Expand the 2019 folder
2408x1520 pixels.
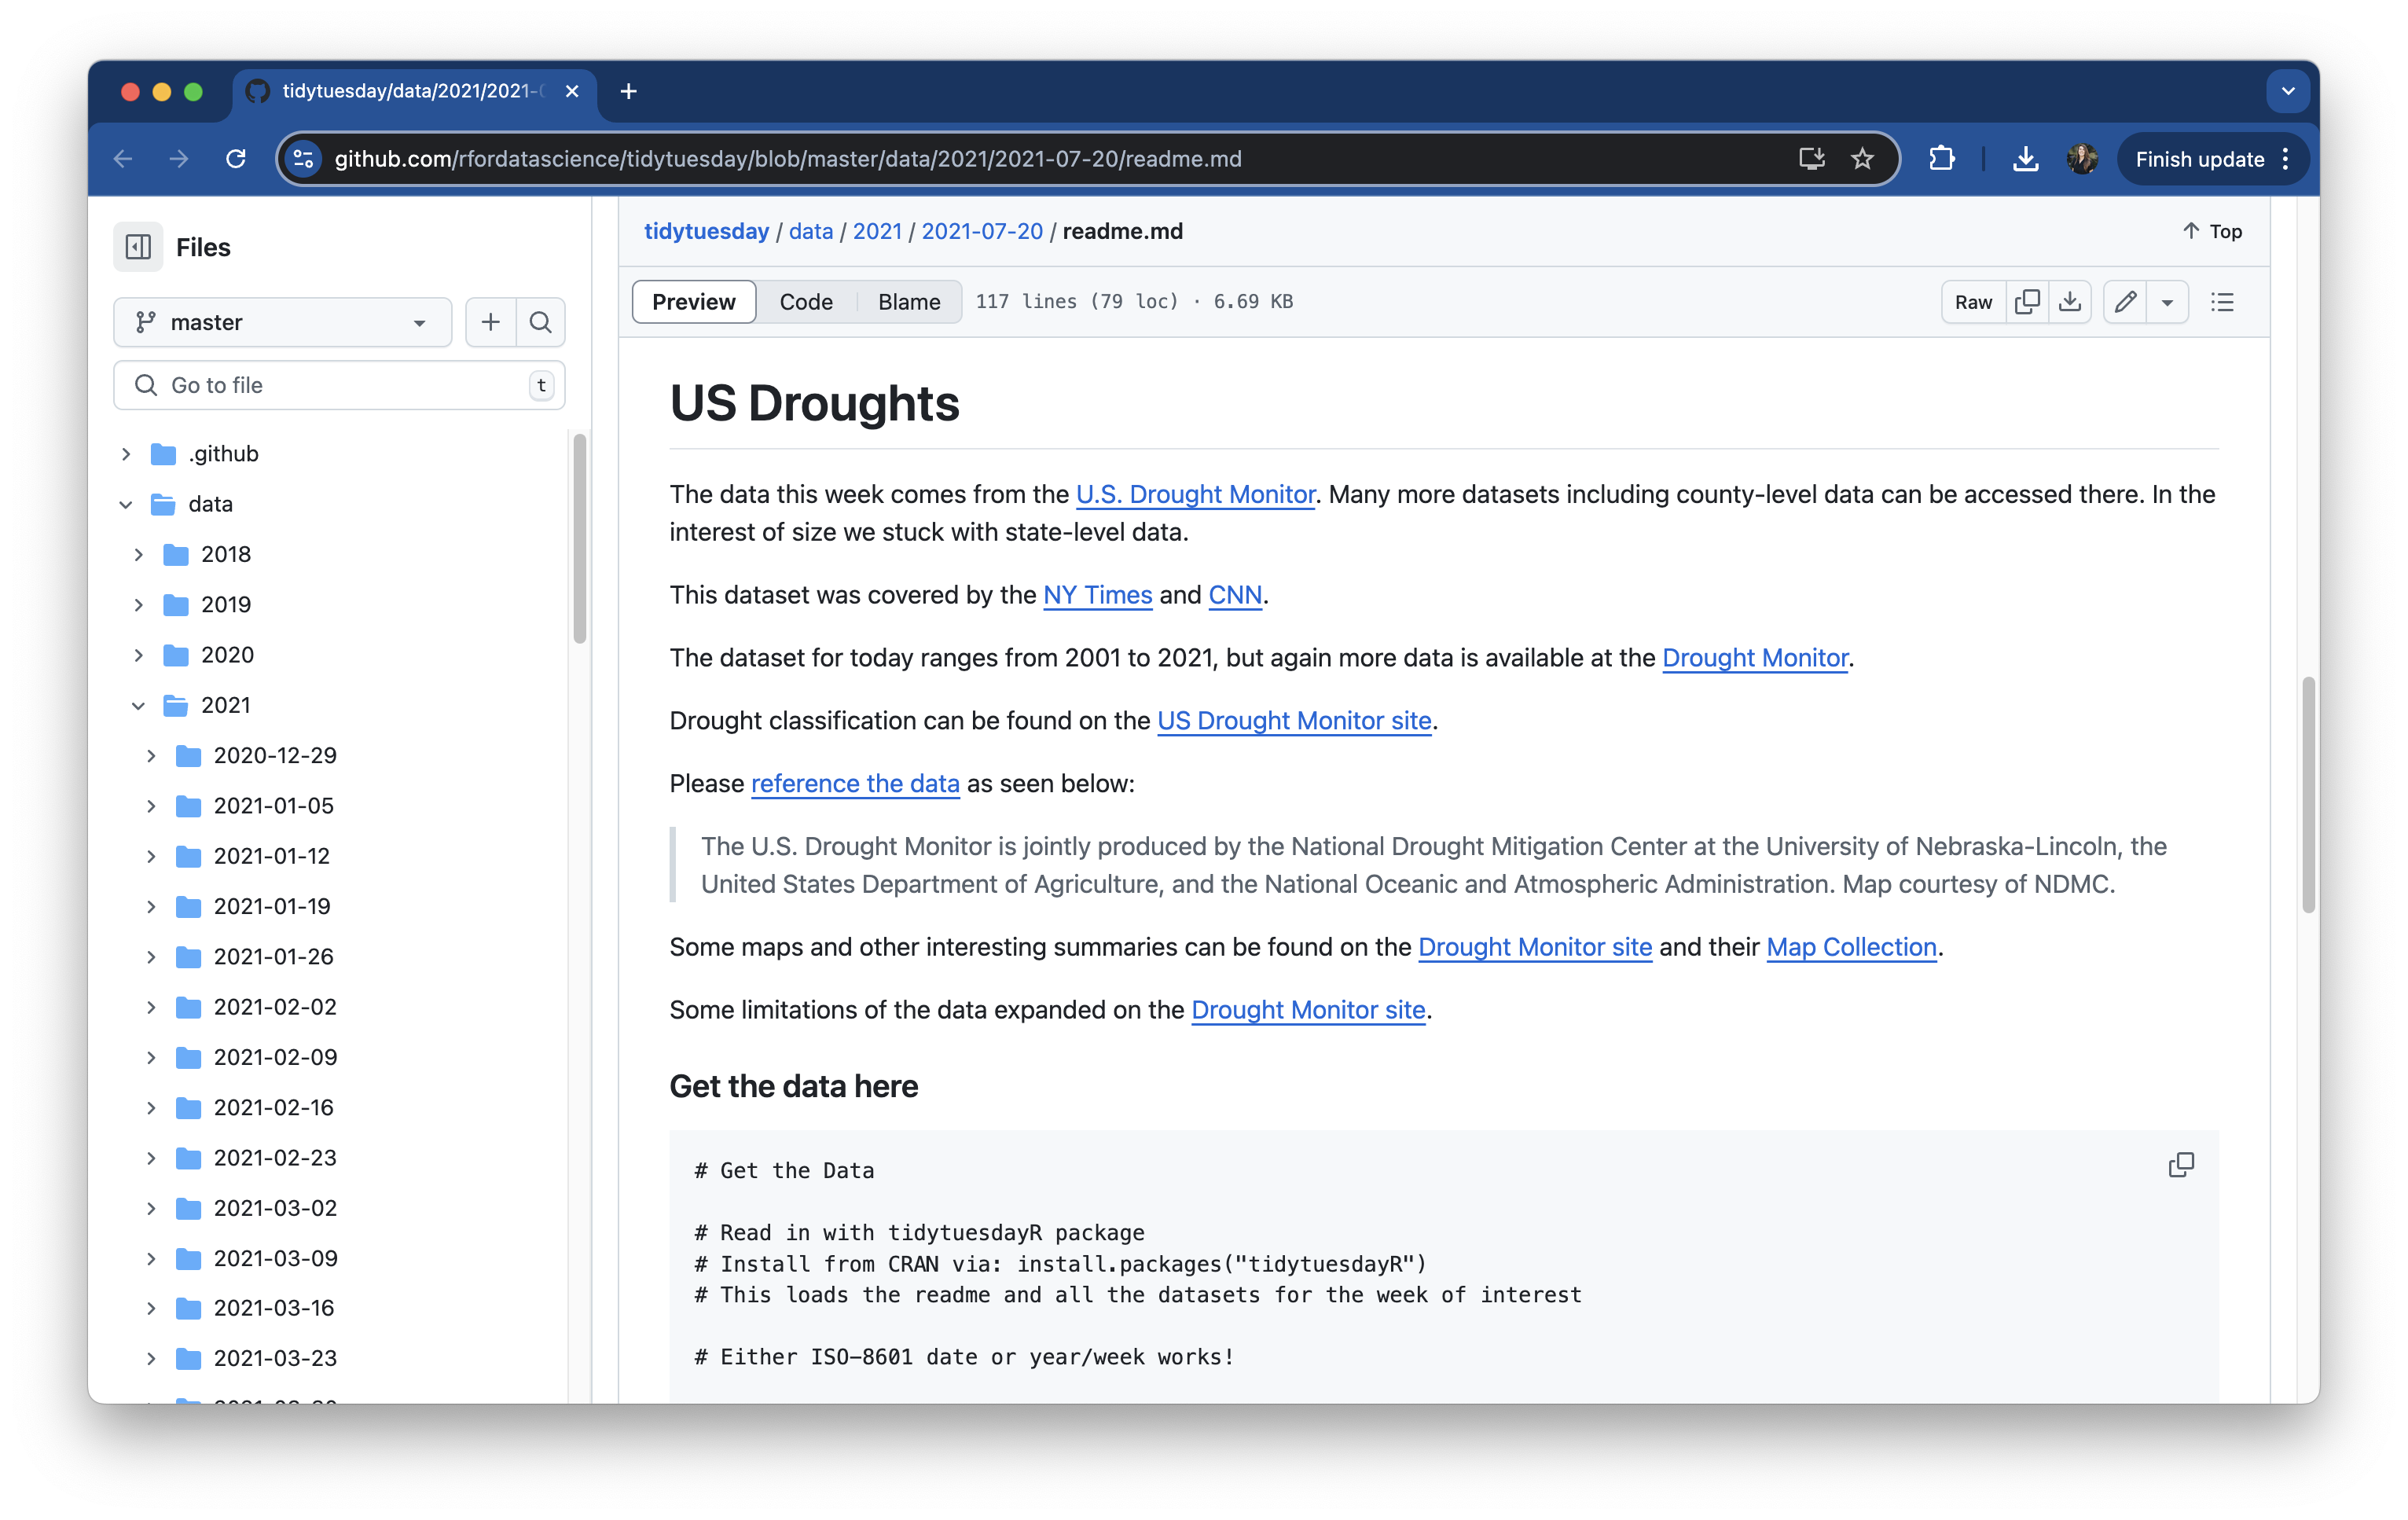[139, 604]
